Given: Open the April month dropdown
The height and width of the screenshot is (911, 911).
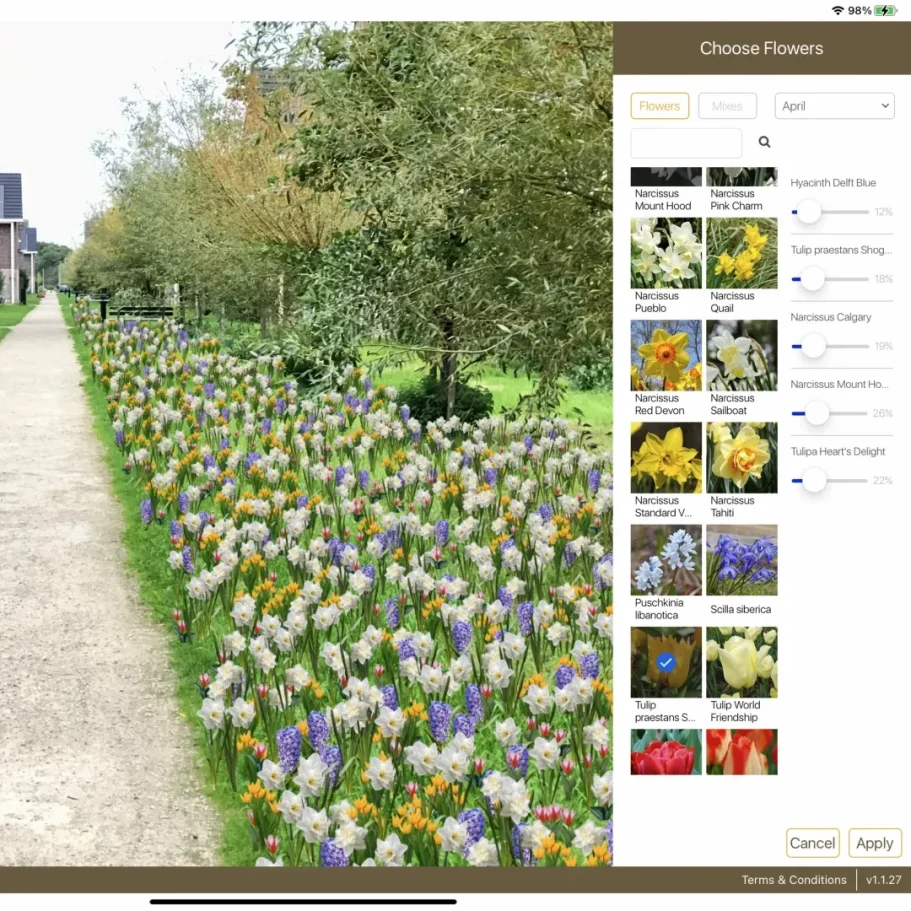Looking at the screenshot, I should click(x=834, y=106).
